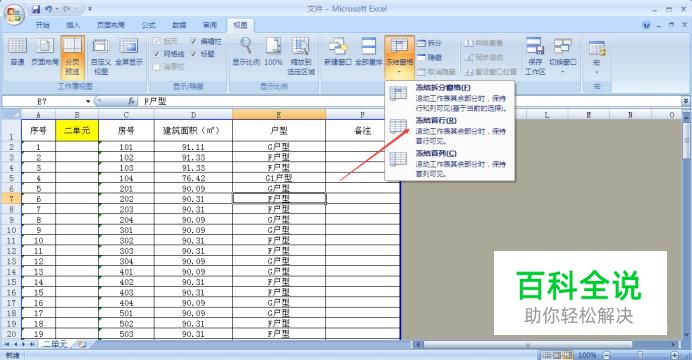Choose 冻结首行(R) freeze top row
The height and width of the screenshot is (360, 692).
[x=450, y=130]
